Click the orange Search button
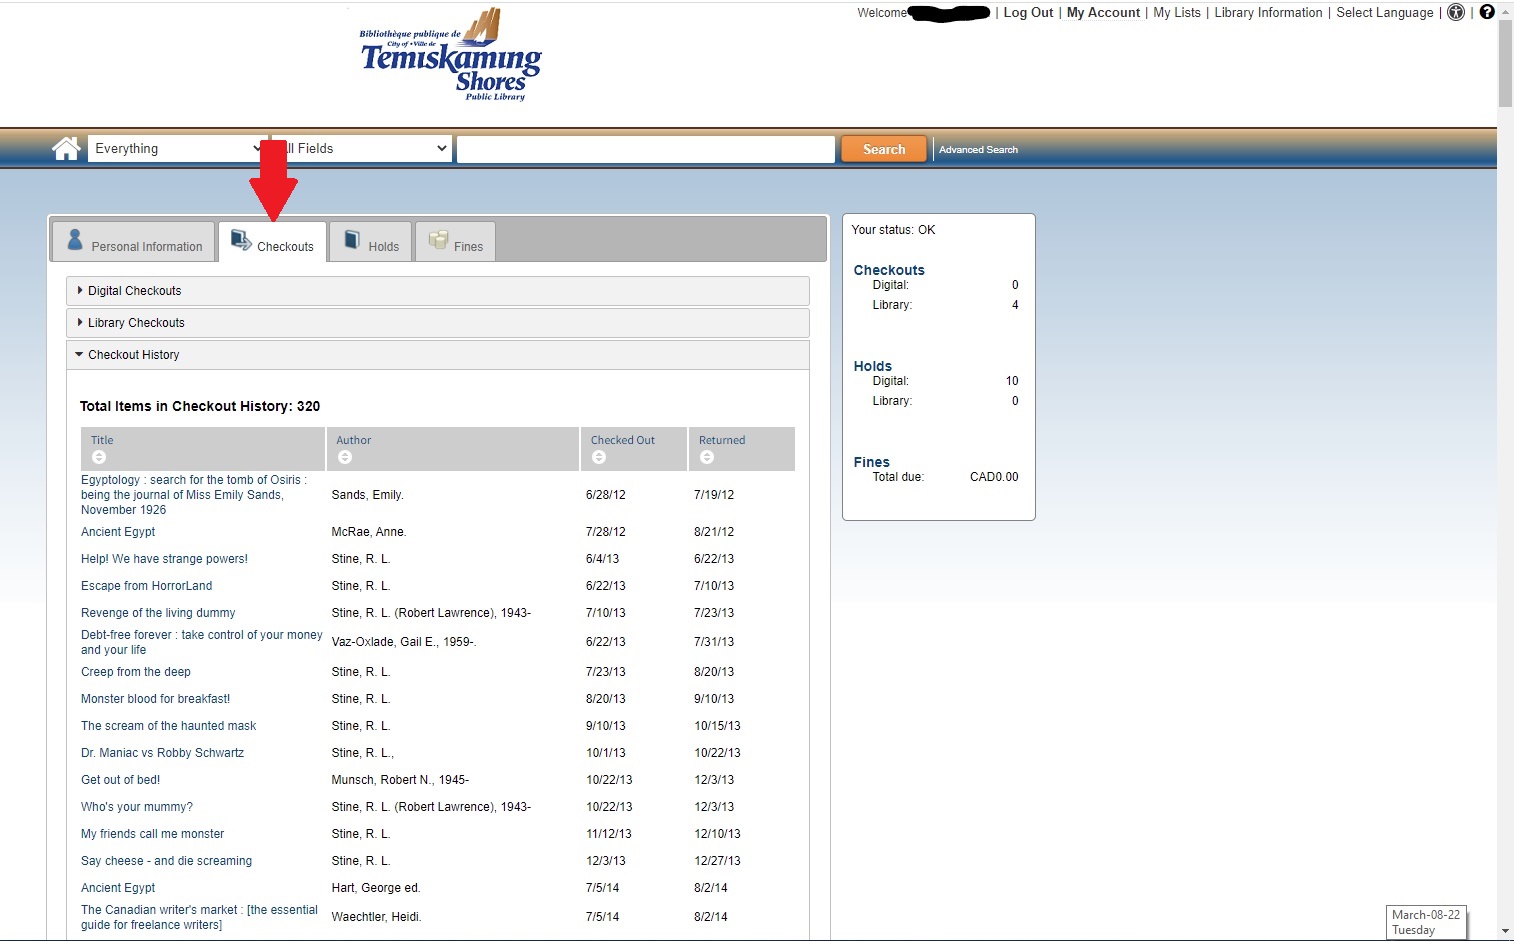The width and height of the screenshot is (1514, 941). (x=884, y=149)
